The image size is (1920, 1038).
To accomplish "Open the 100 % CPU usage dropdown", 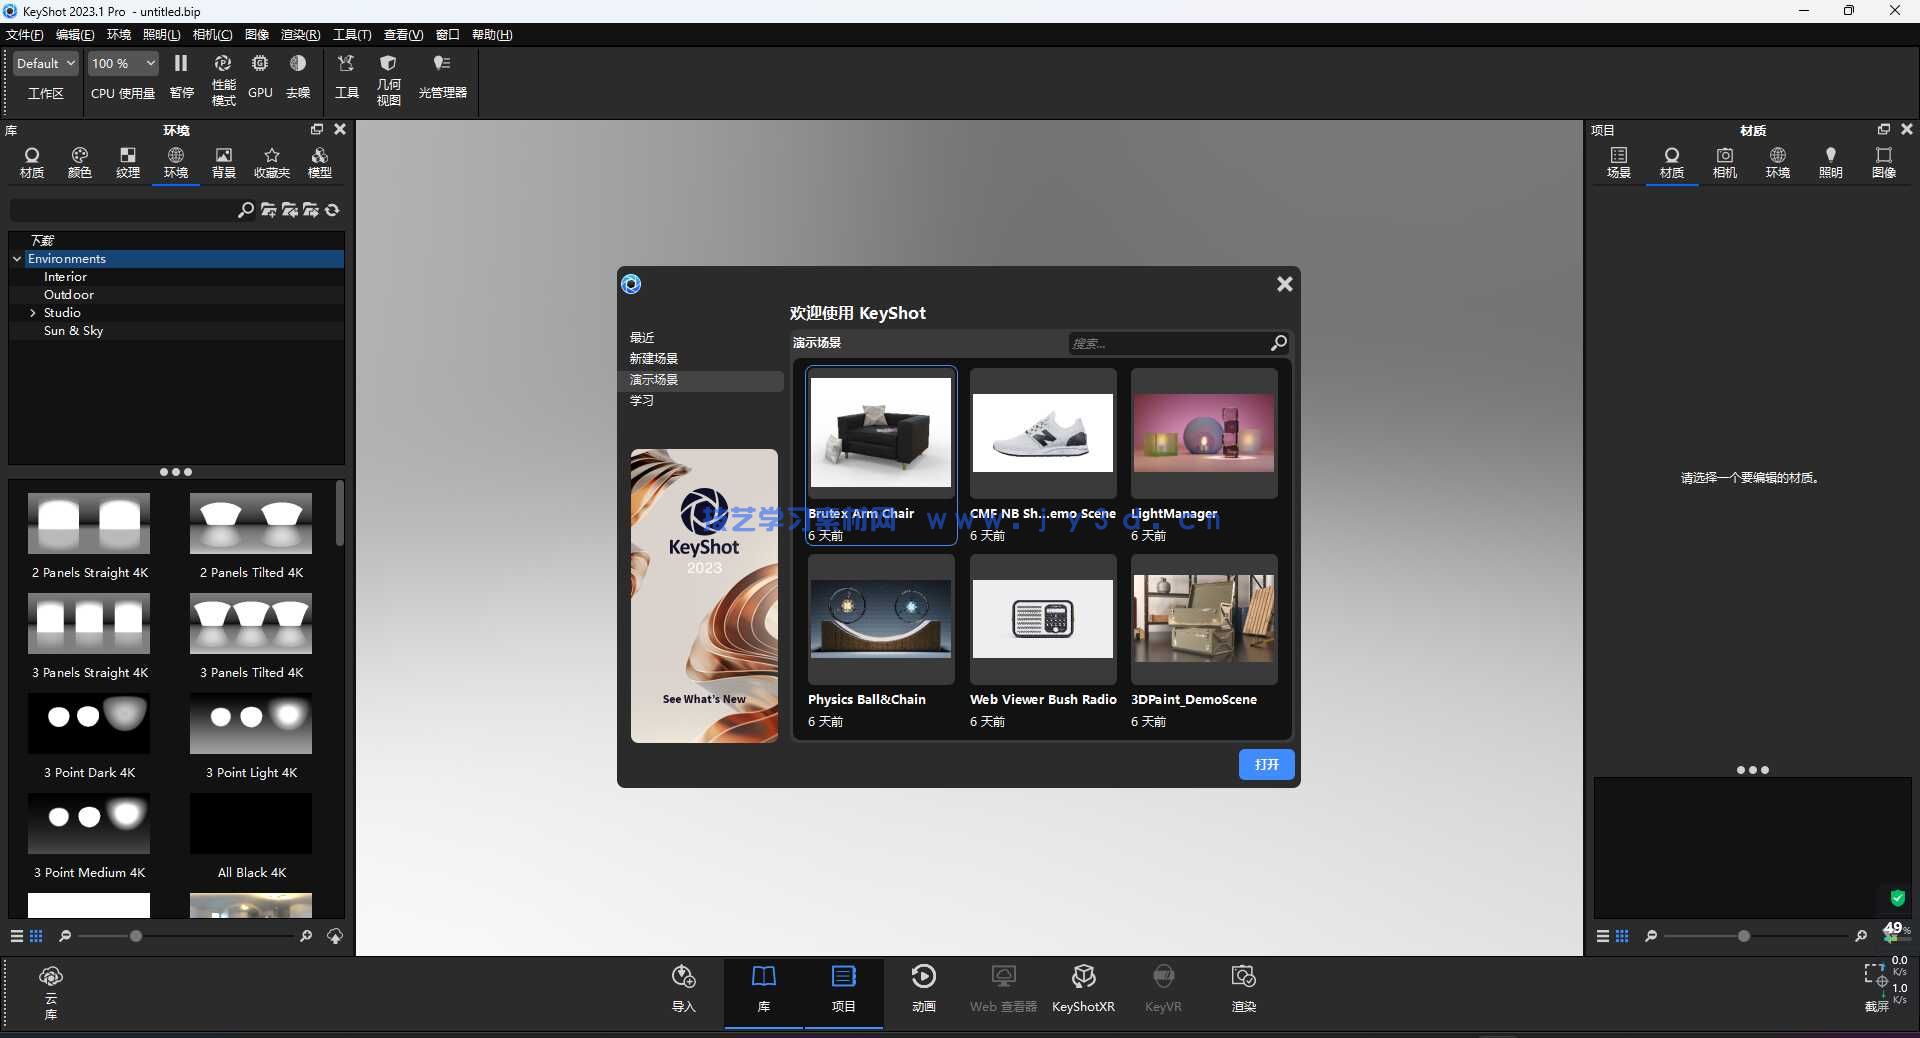I will [123, 63].
